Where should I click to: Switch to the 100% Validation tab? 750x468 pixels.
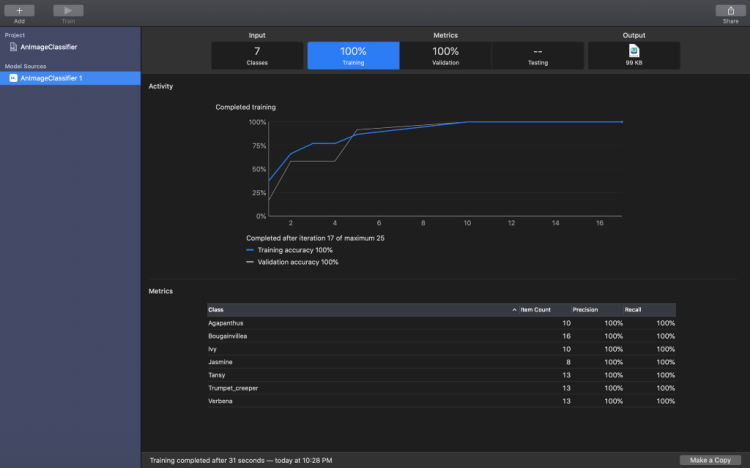(x=445, y=55)
